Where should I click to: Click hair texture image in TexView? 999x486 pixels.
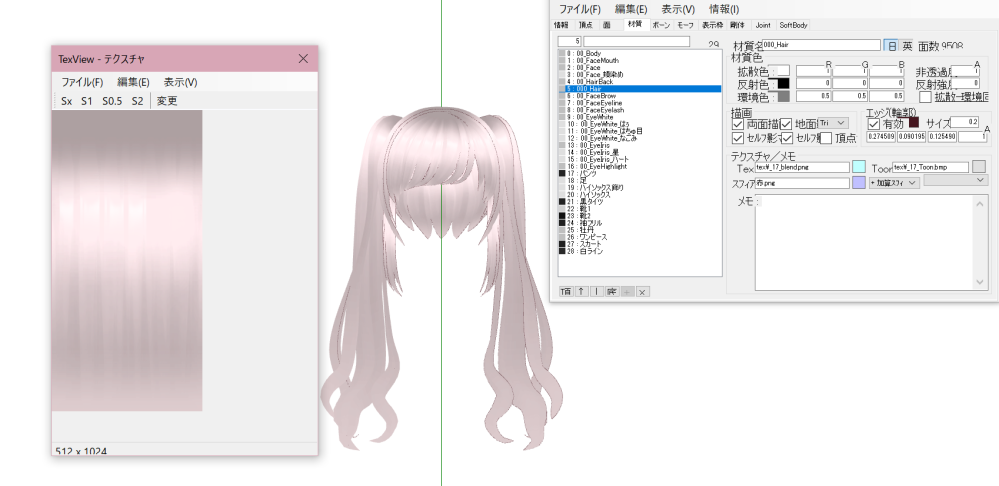tap(127, 261)
